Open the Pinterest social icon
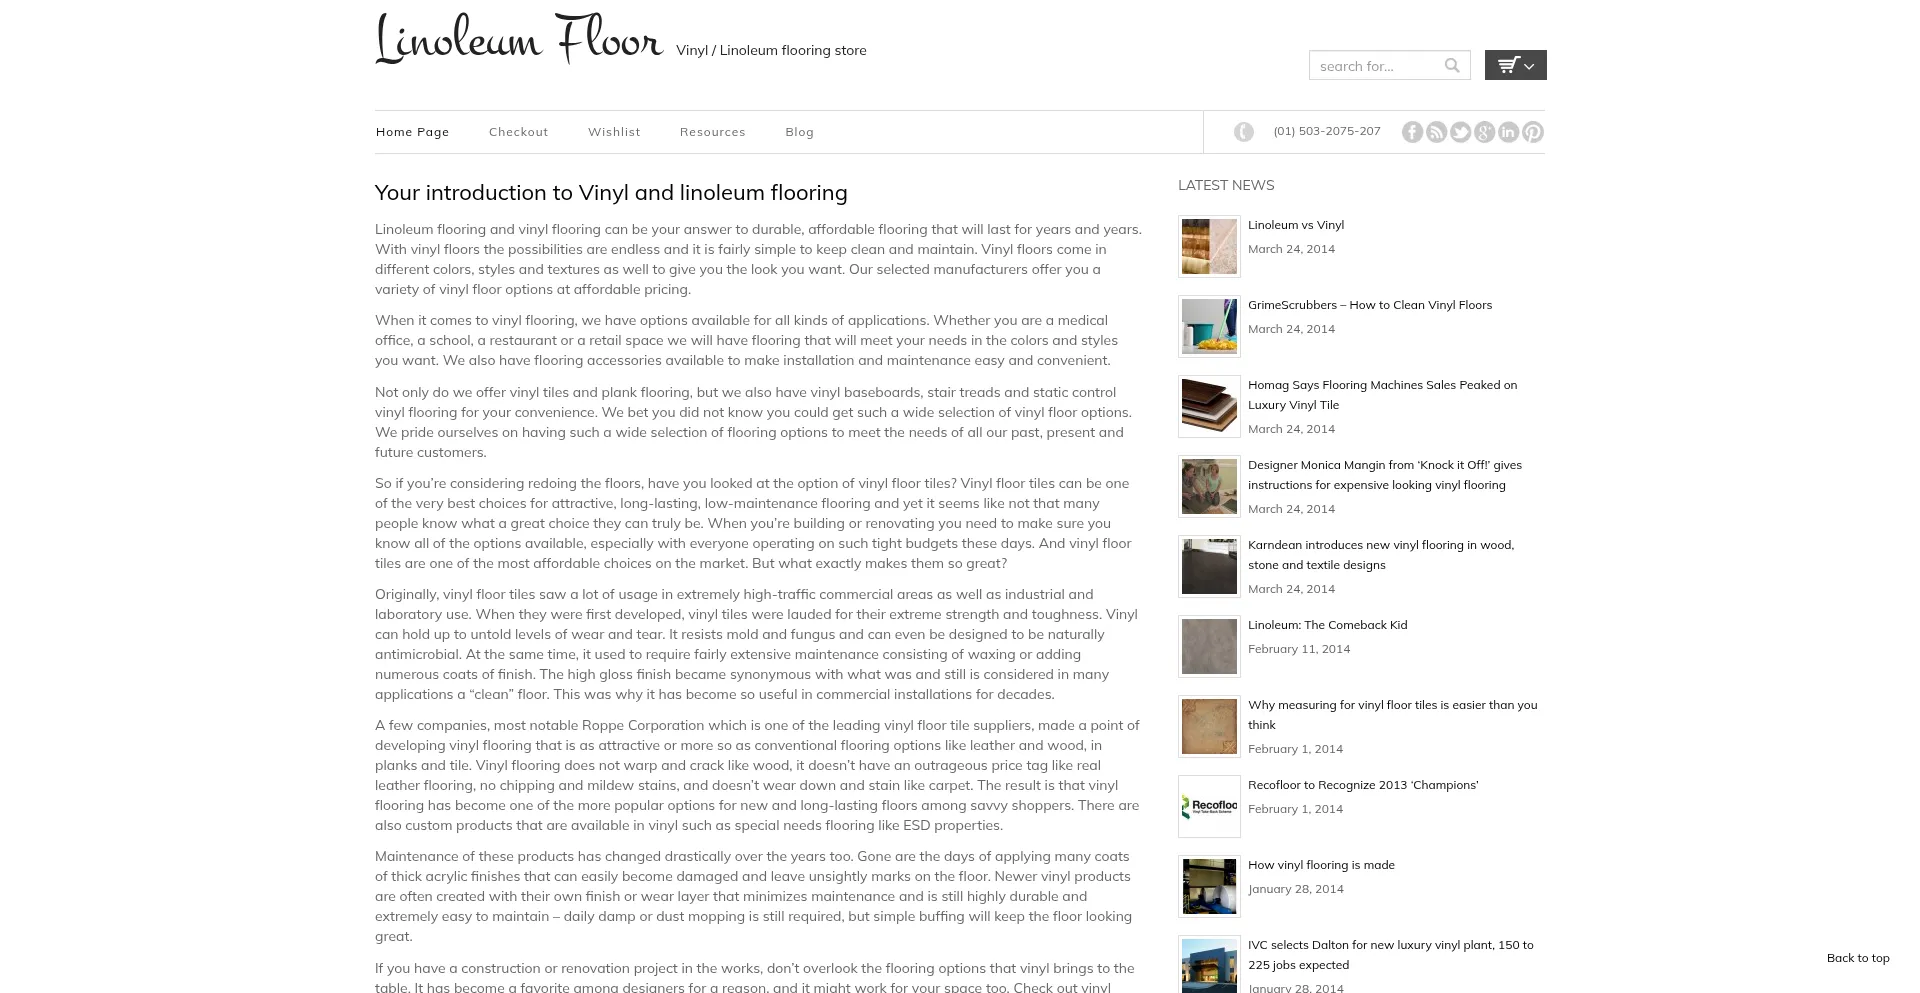 1533,132
